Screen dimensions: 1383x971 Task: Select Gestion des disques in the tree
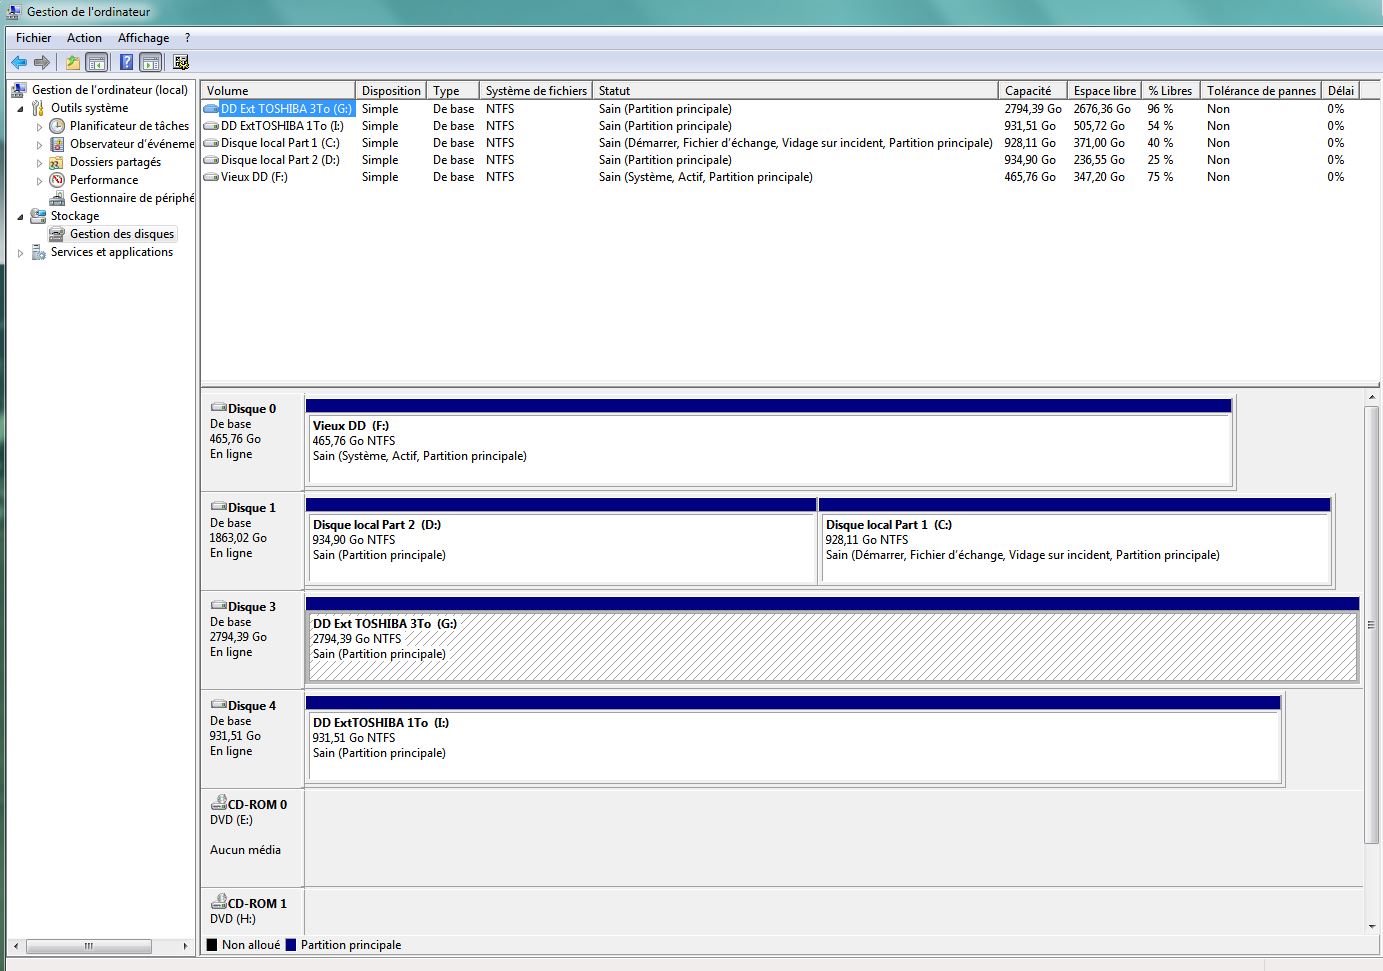(122, 234)
